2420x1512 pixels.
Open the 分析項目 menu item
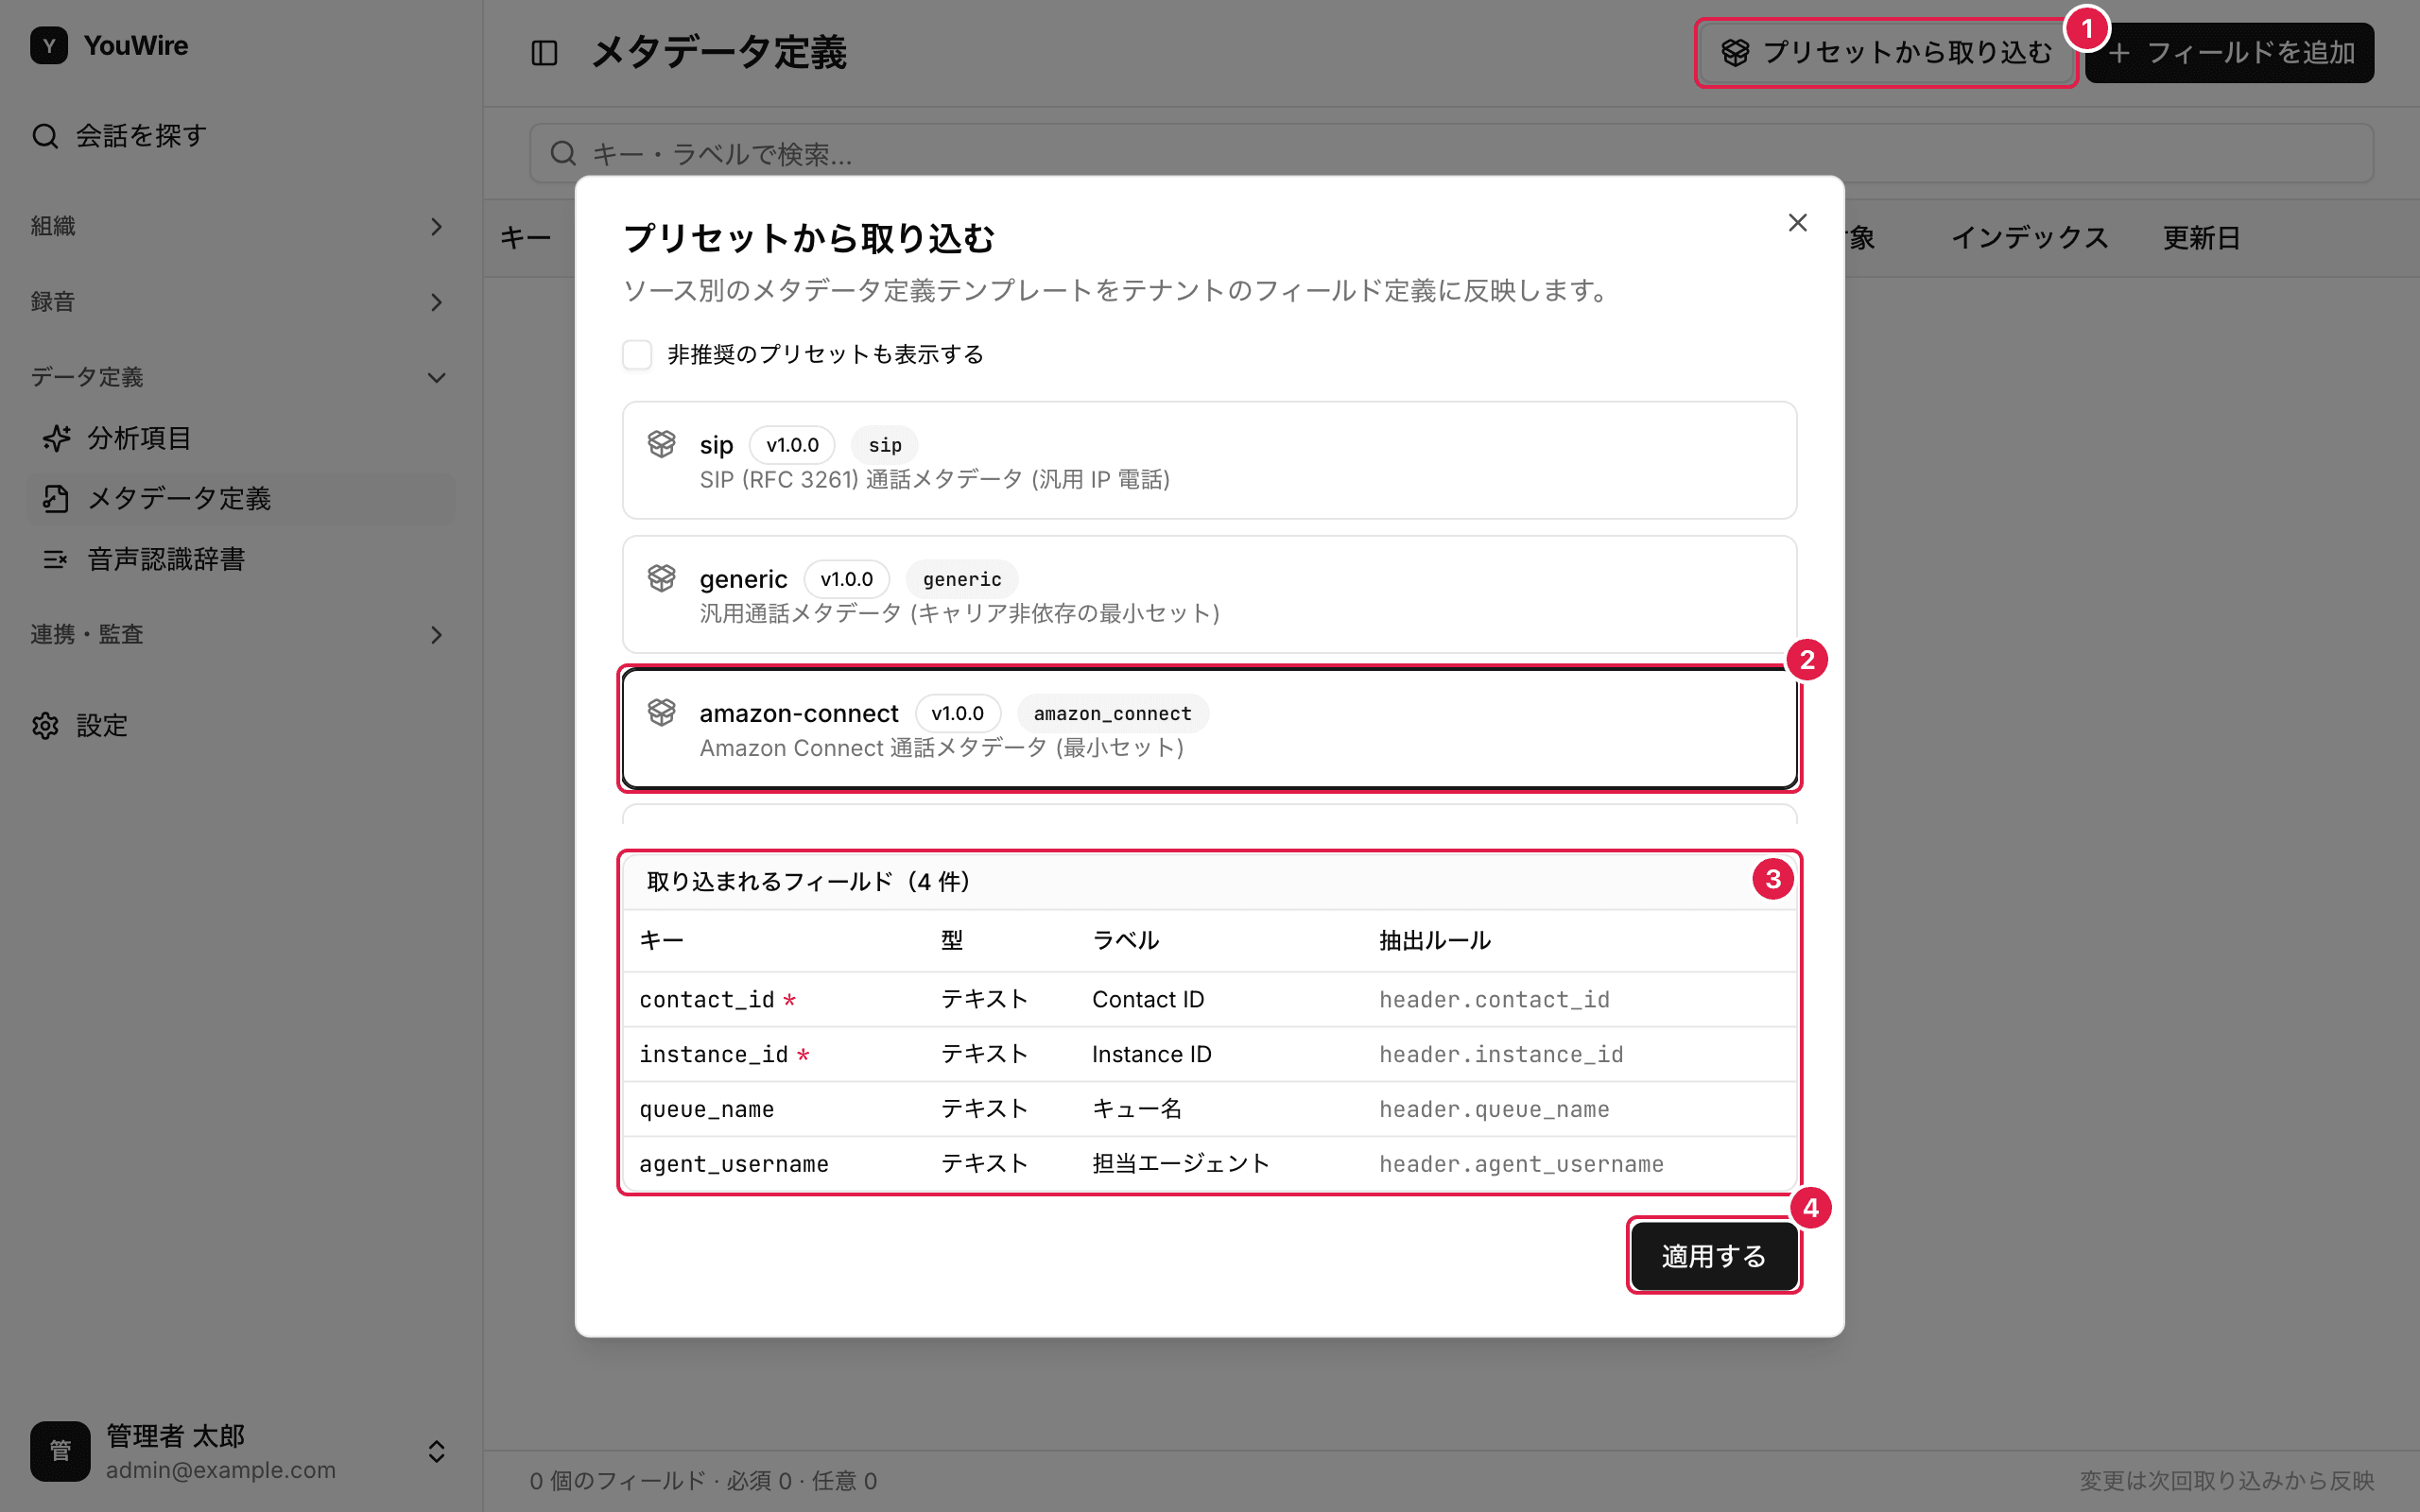click(240, 438)
